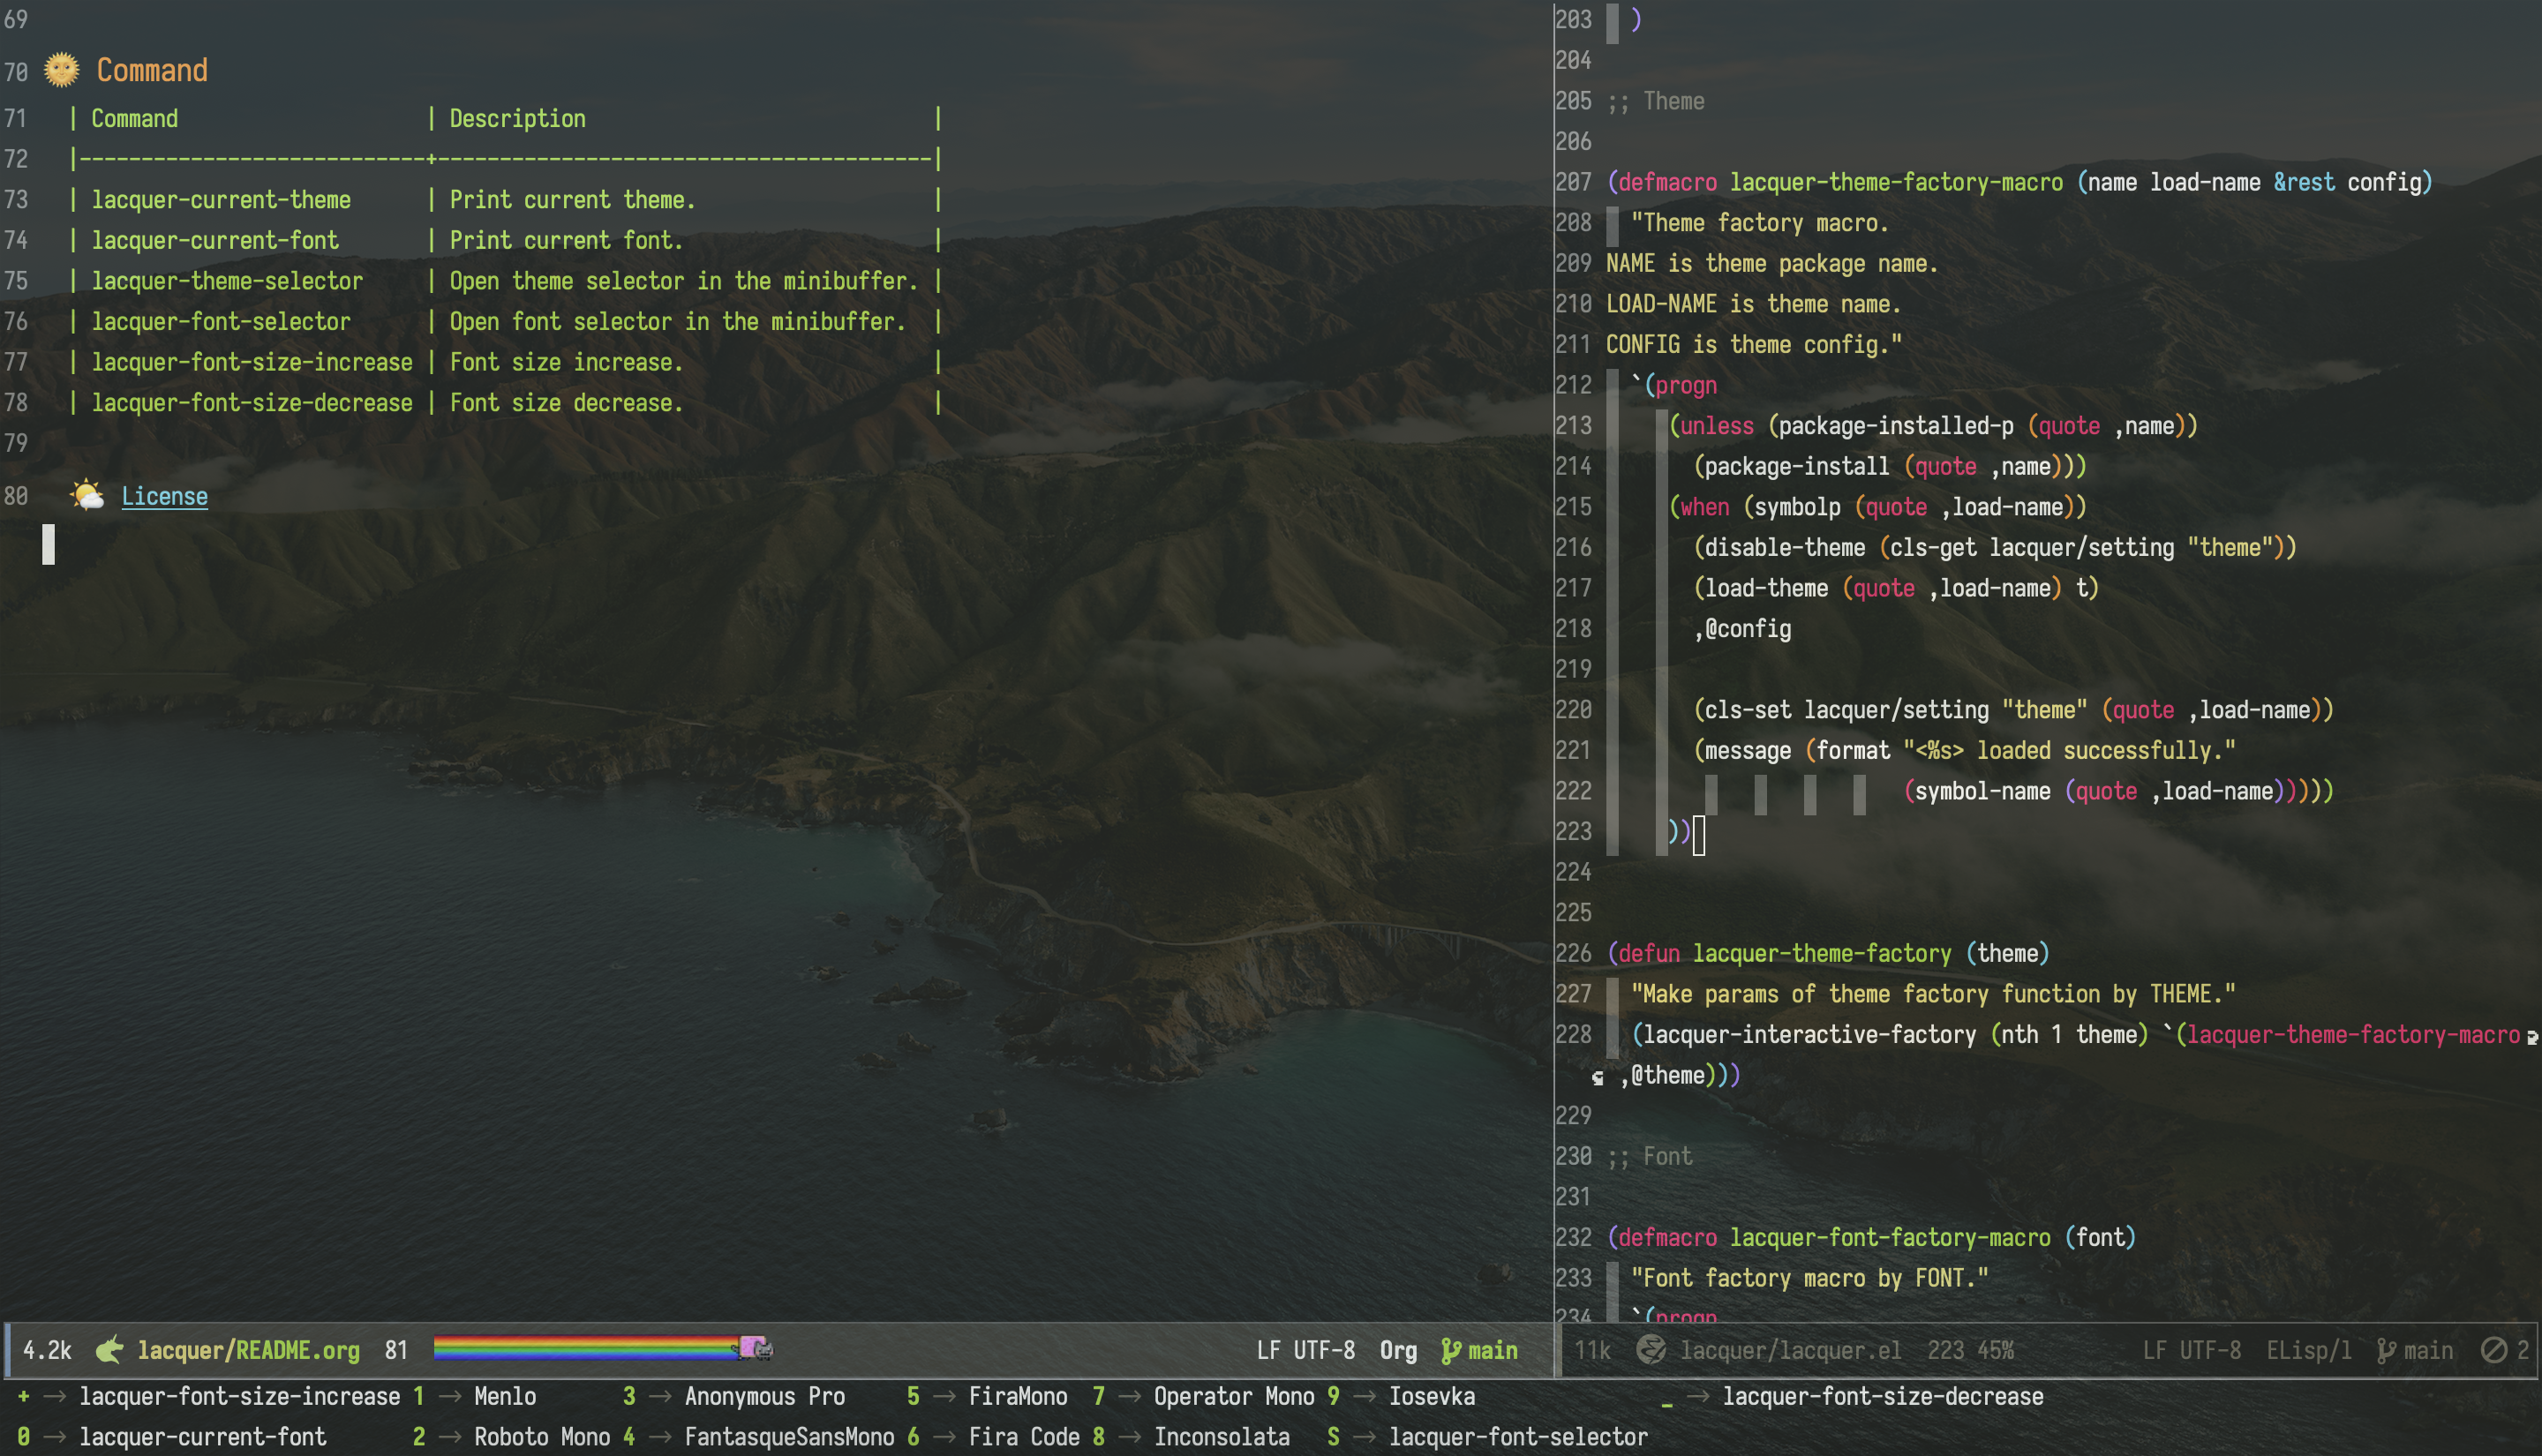The height and width of the screenshot is (1456, 2542).
Task: Expand the folded License heading
Action: coord(164,496)
